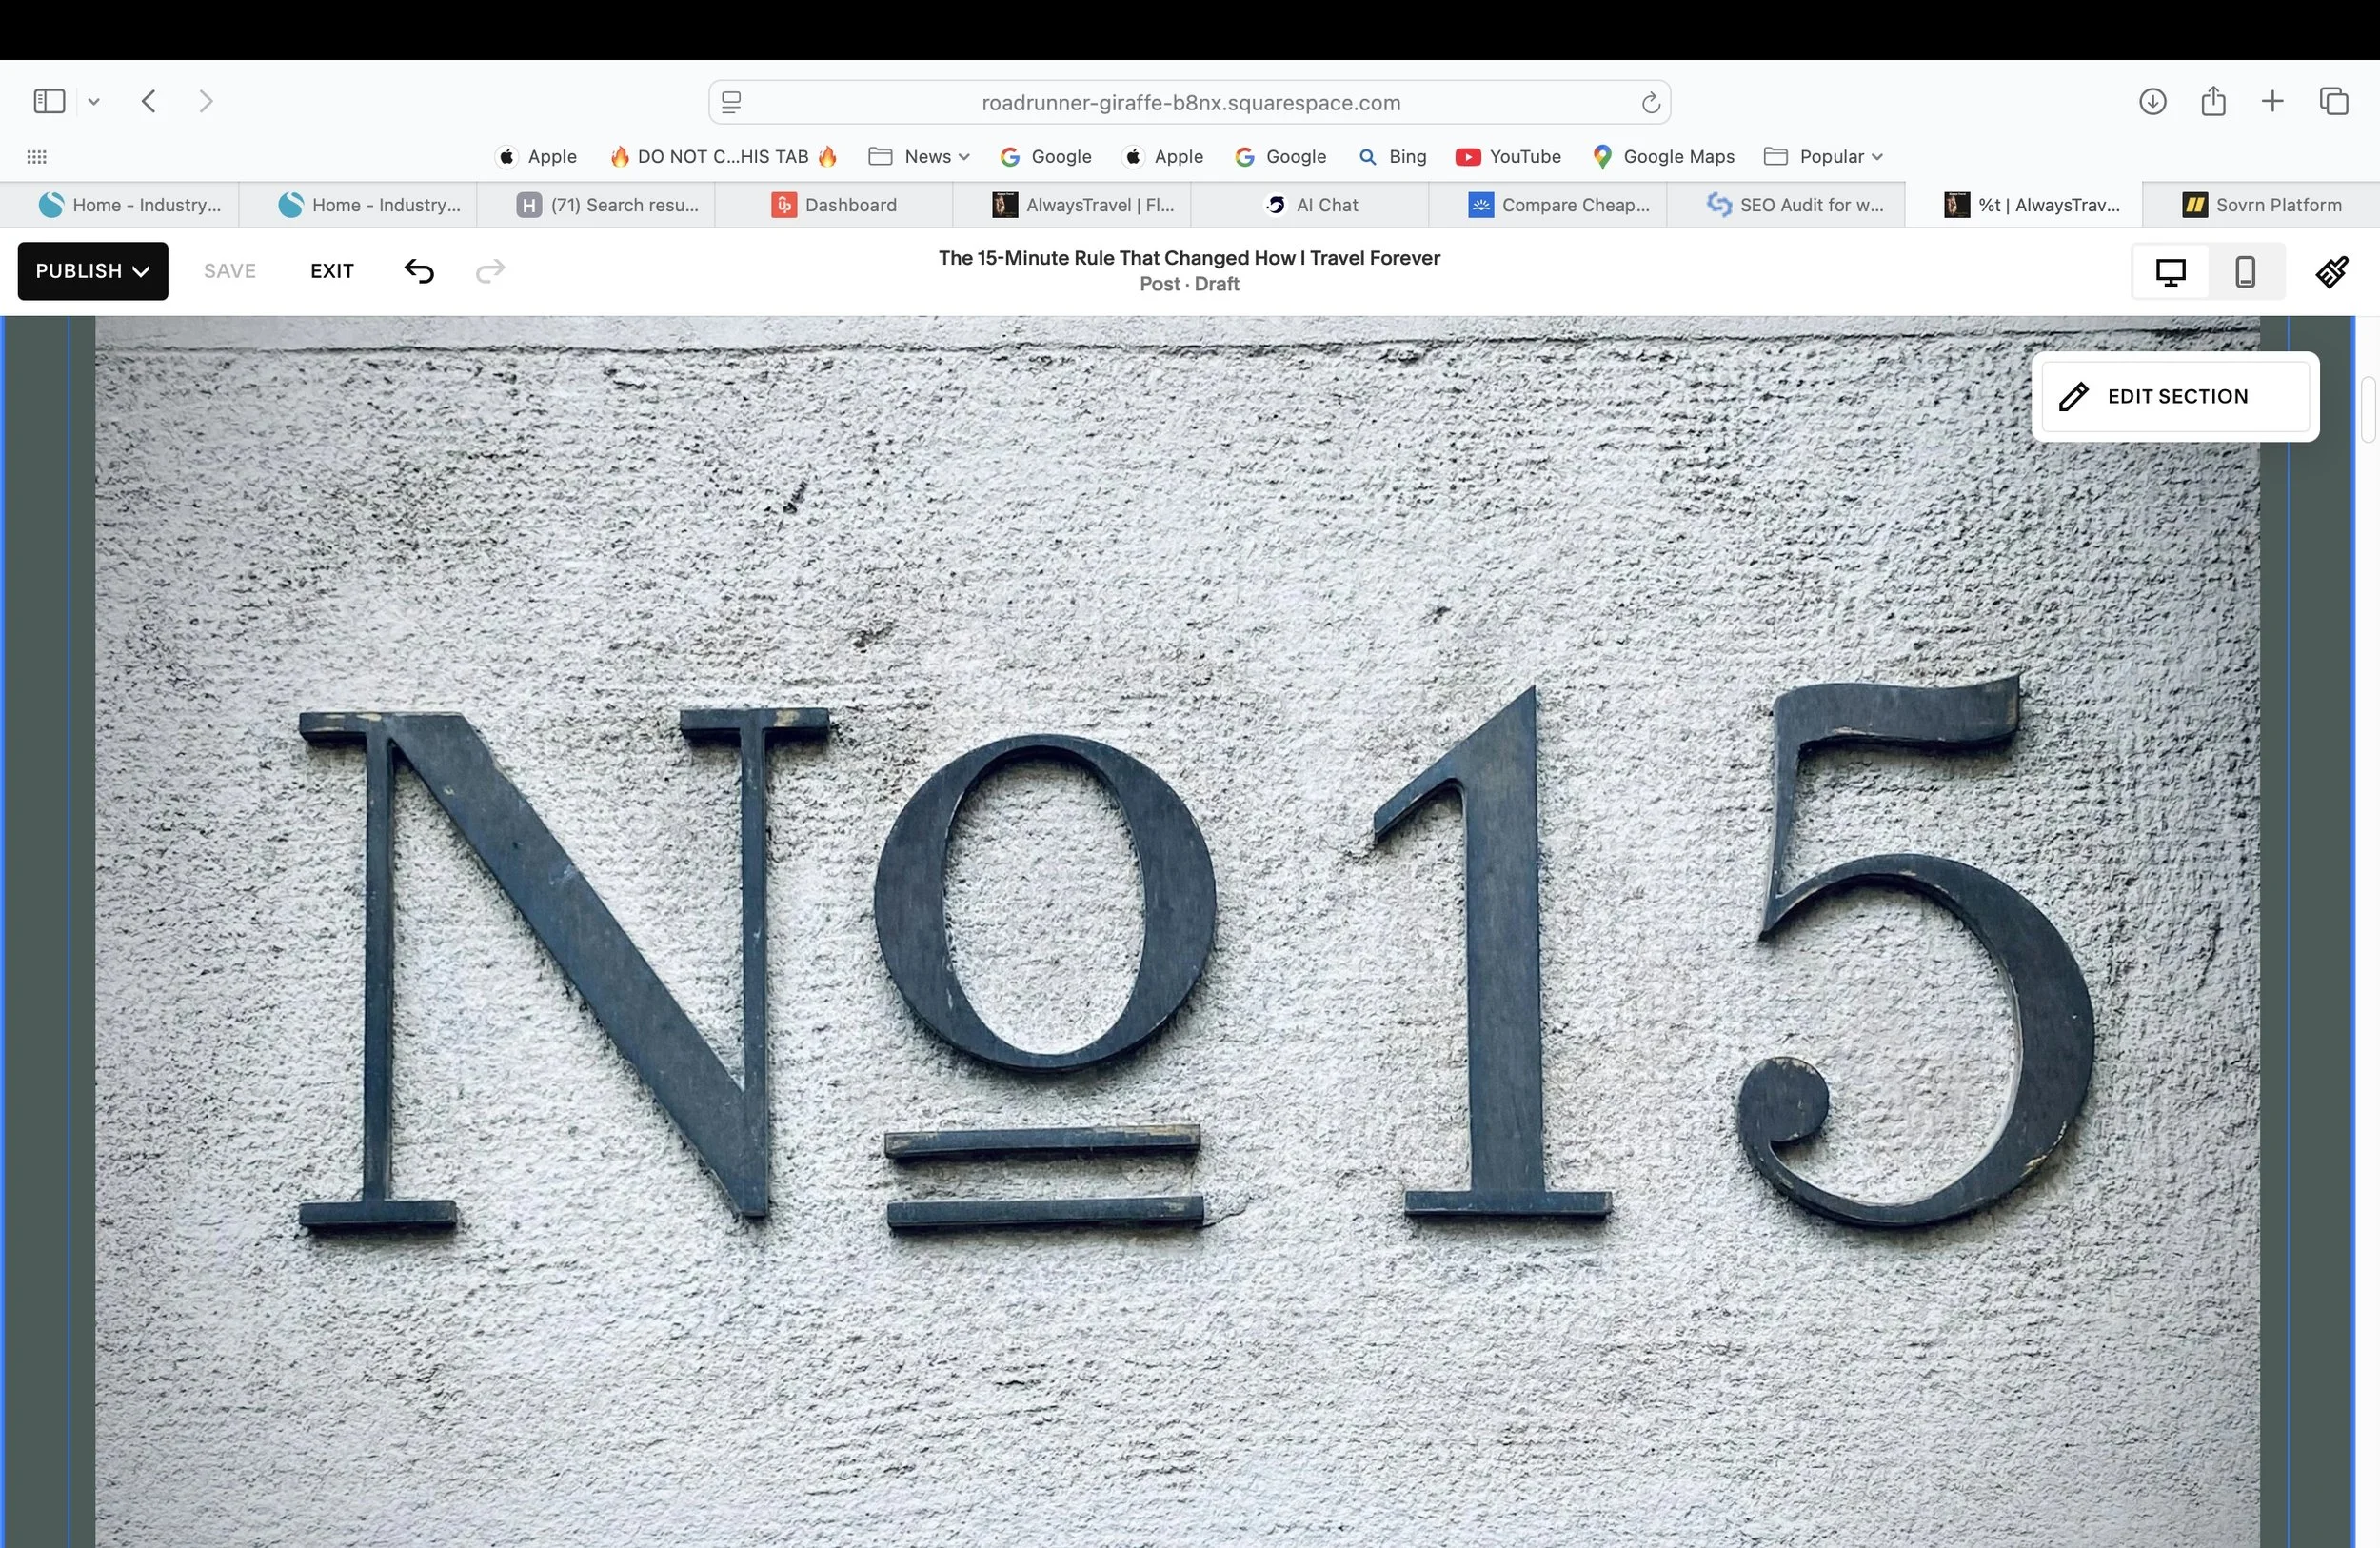Click the Safari downloads icon
The image size is (2380, 1548).
(2152, 101)
